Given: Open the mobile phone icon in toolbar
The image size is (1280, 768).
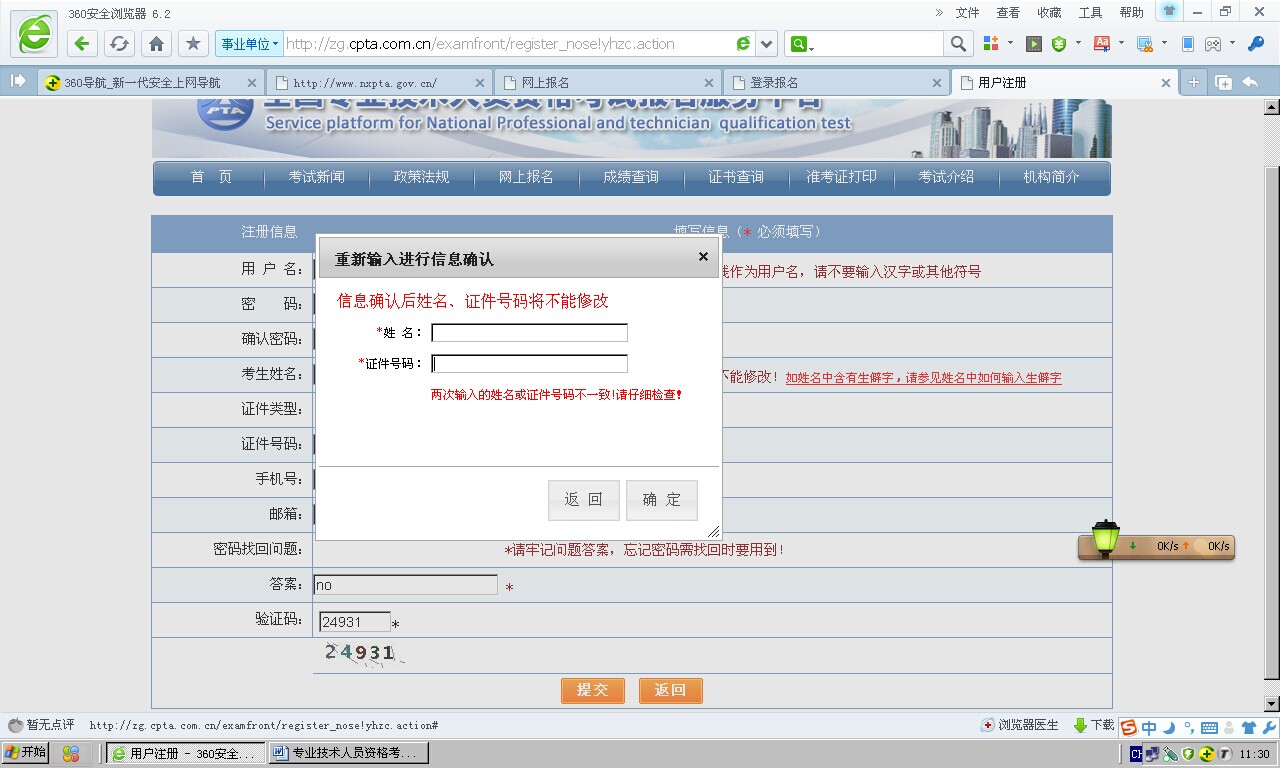Looking at the screenshot, I should (1188, 44).
